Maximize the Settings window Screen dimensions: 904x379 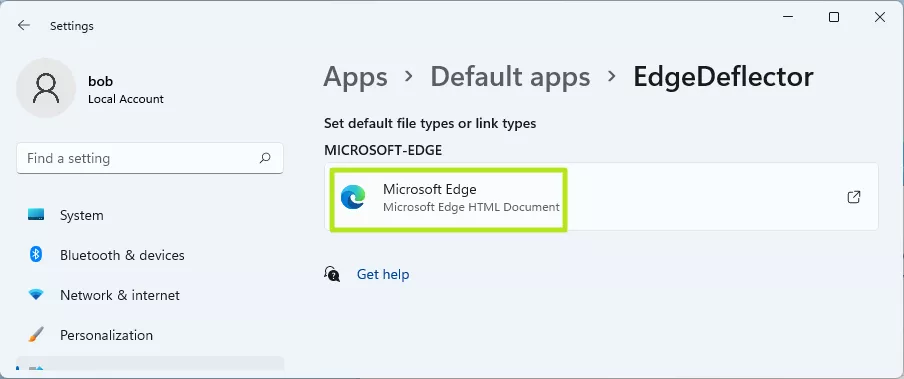pyautogui.click(x=834, y=17)
